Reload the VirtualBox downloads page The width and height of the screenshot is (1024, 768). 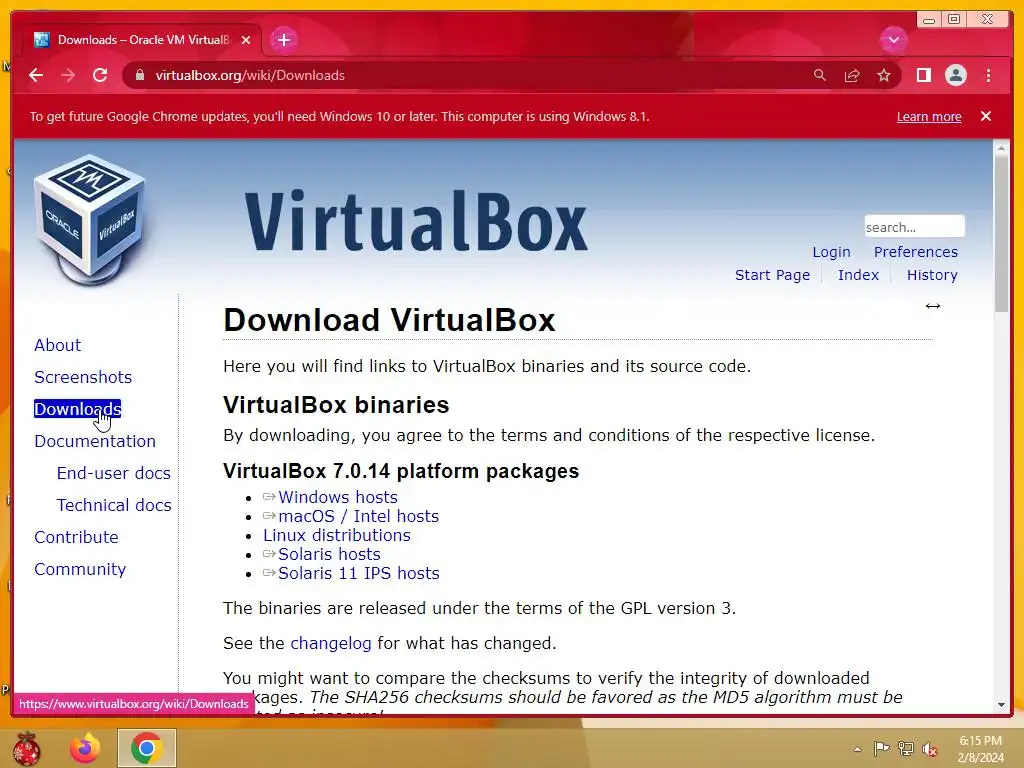coord(100,75)
